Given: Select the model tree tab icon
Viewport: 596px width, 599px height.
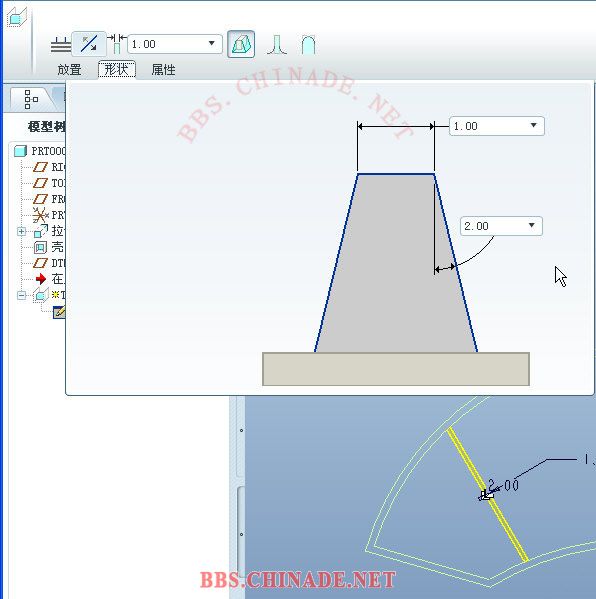Looking at the screenshot, I should [30, 99].
